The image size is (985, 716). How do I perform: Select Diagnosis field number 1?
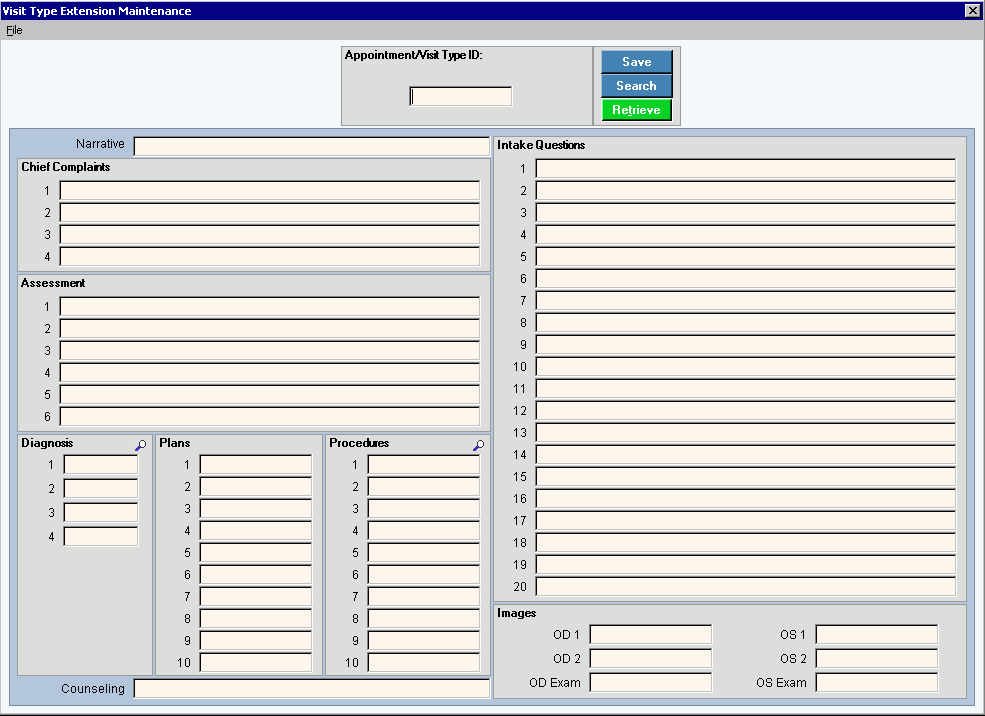click(101, 464)
